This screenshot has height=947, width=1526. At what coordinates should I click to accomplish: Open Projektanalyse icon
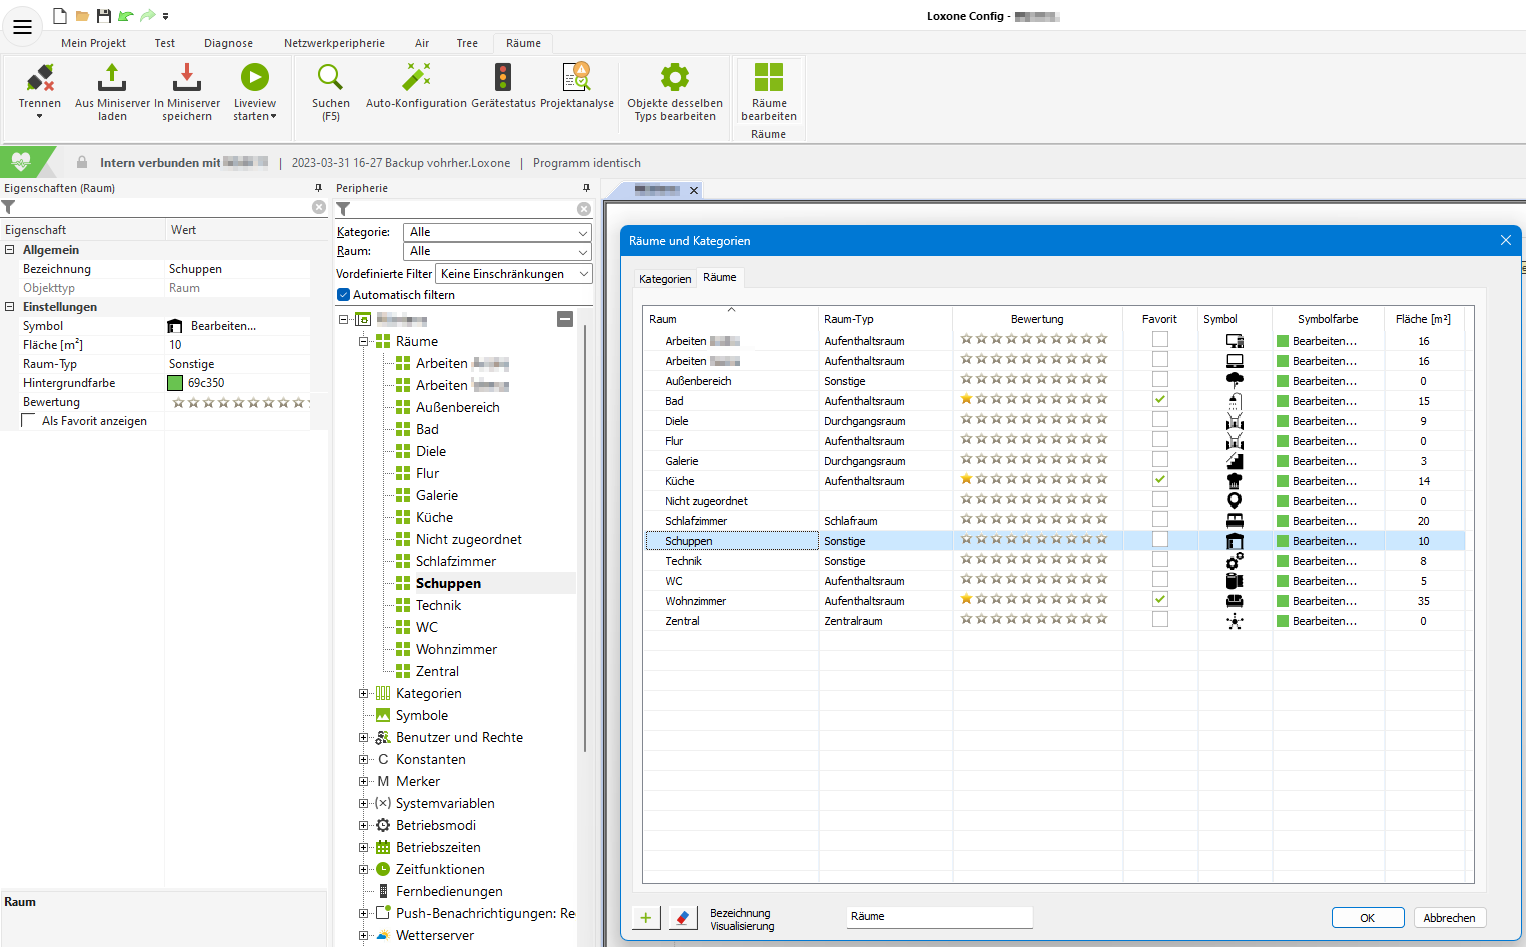[x=577, y=77]
